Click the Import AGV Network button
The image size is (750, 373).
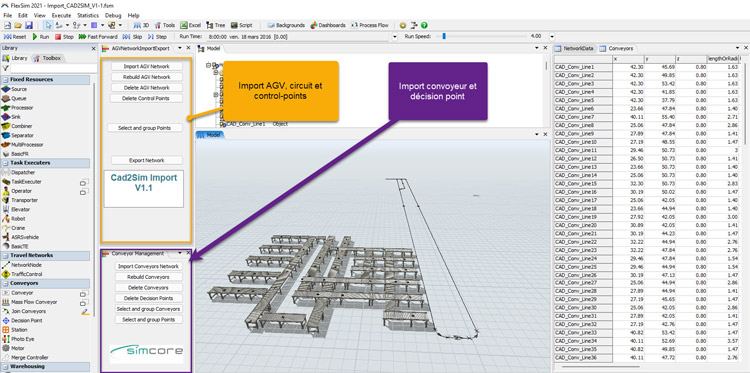(146, 66)
